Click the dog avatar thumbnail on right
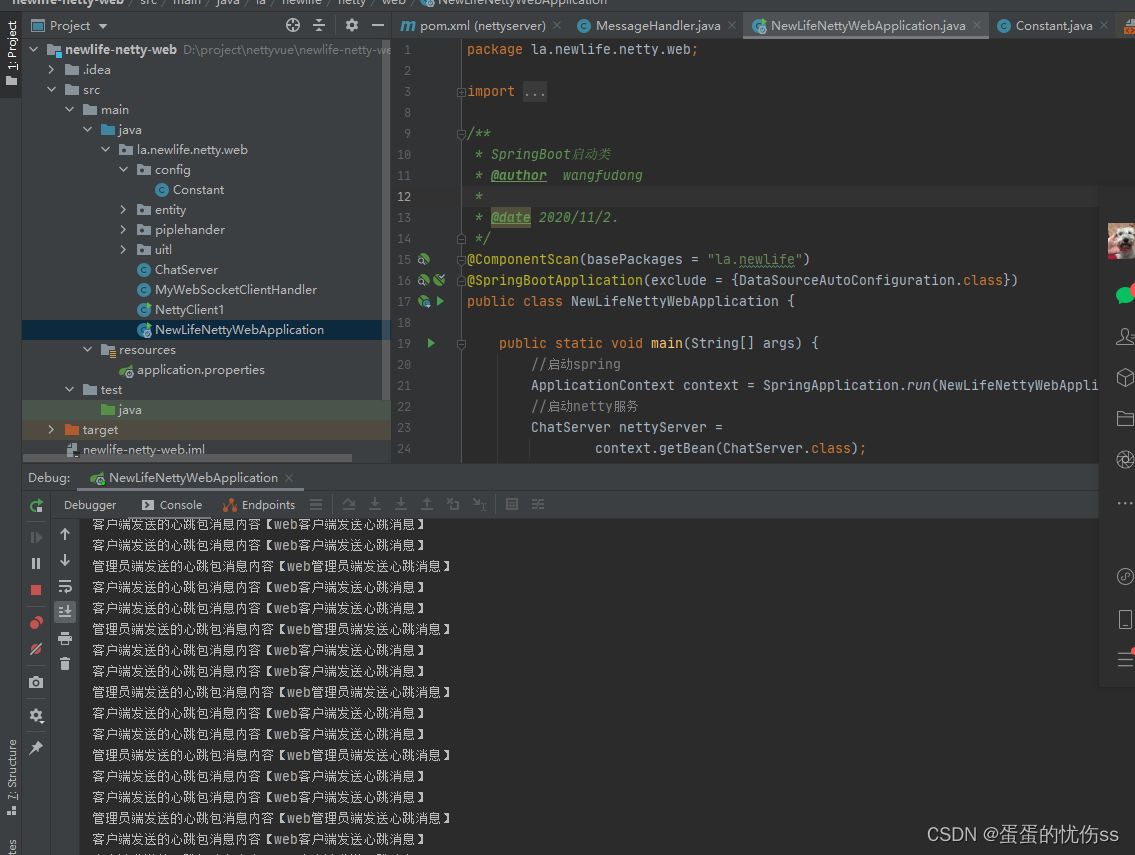The height and width of the screenshot is (855, 1135). [x=1121, y=241]
